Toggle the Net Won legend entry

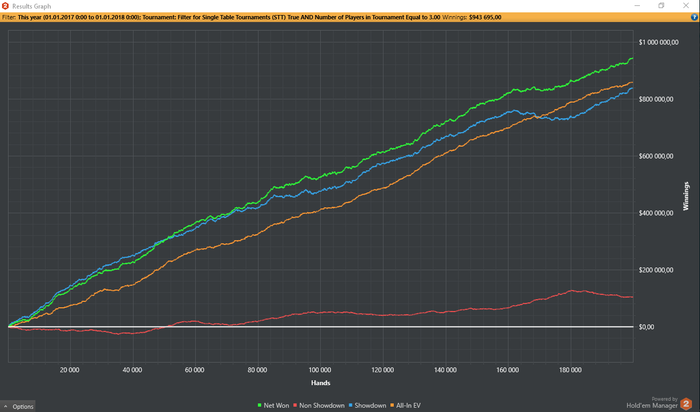point(273,405)
